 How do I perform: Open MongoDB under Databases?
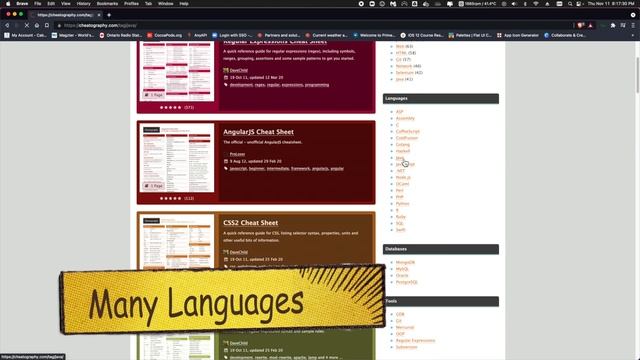click(405, 262)
